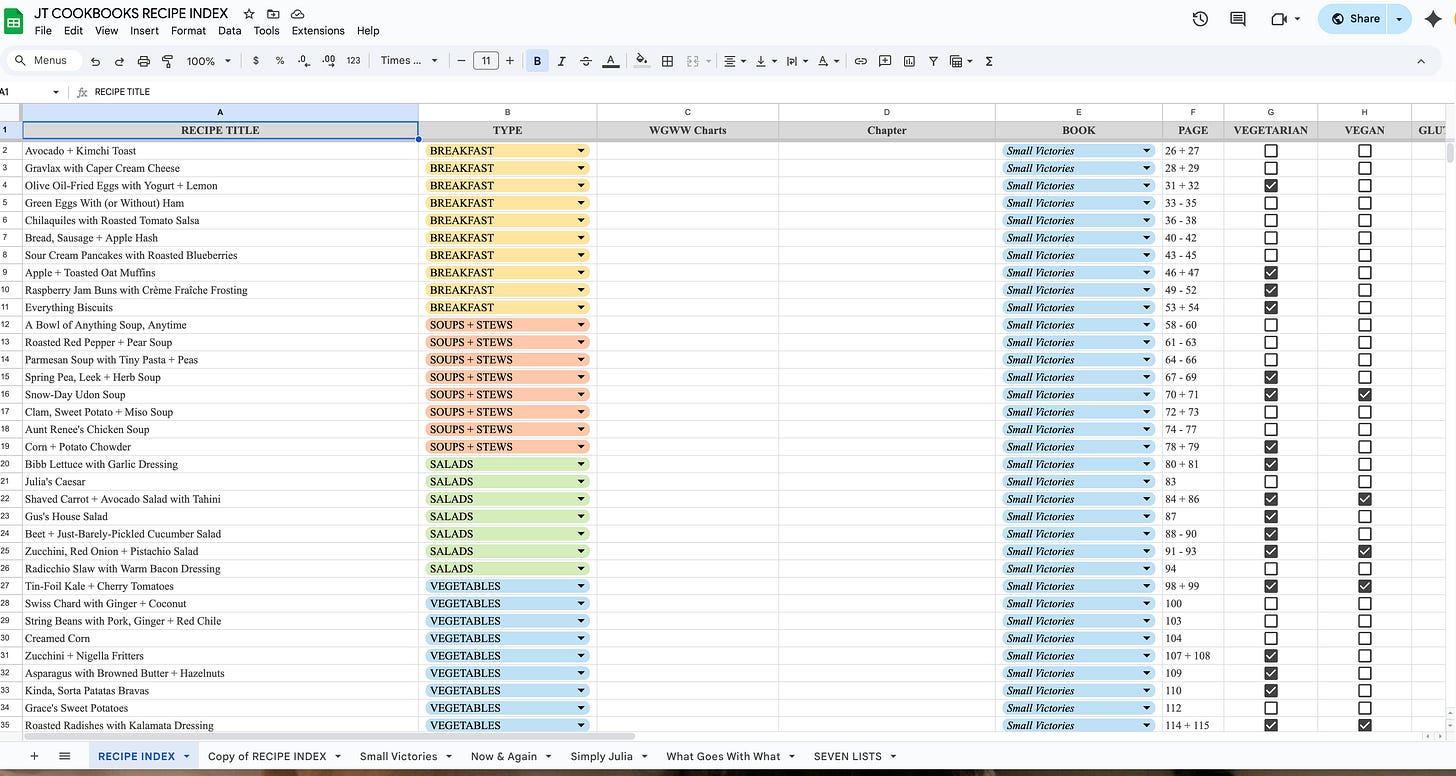The image size is (1456, 776).
Task: Open TYPE dropdown for Gravlax with Caper Cream Cheese
Action: tap(581, 169)
